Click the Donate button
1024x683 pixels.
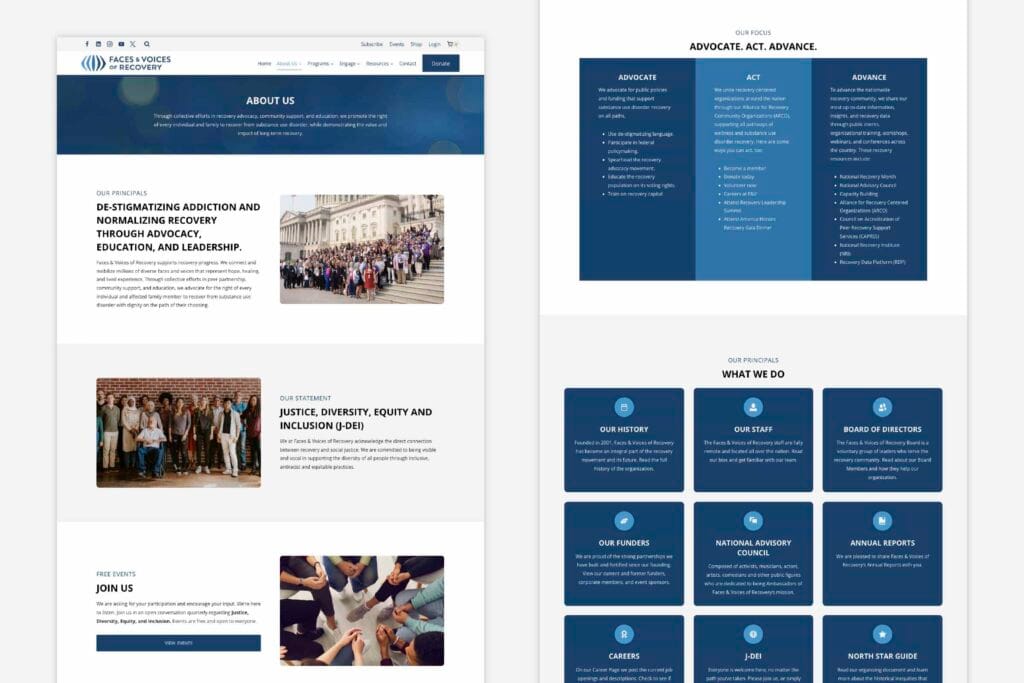click(x=440, y=63)
